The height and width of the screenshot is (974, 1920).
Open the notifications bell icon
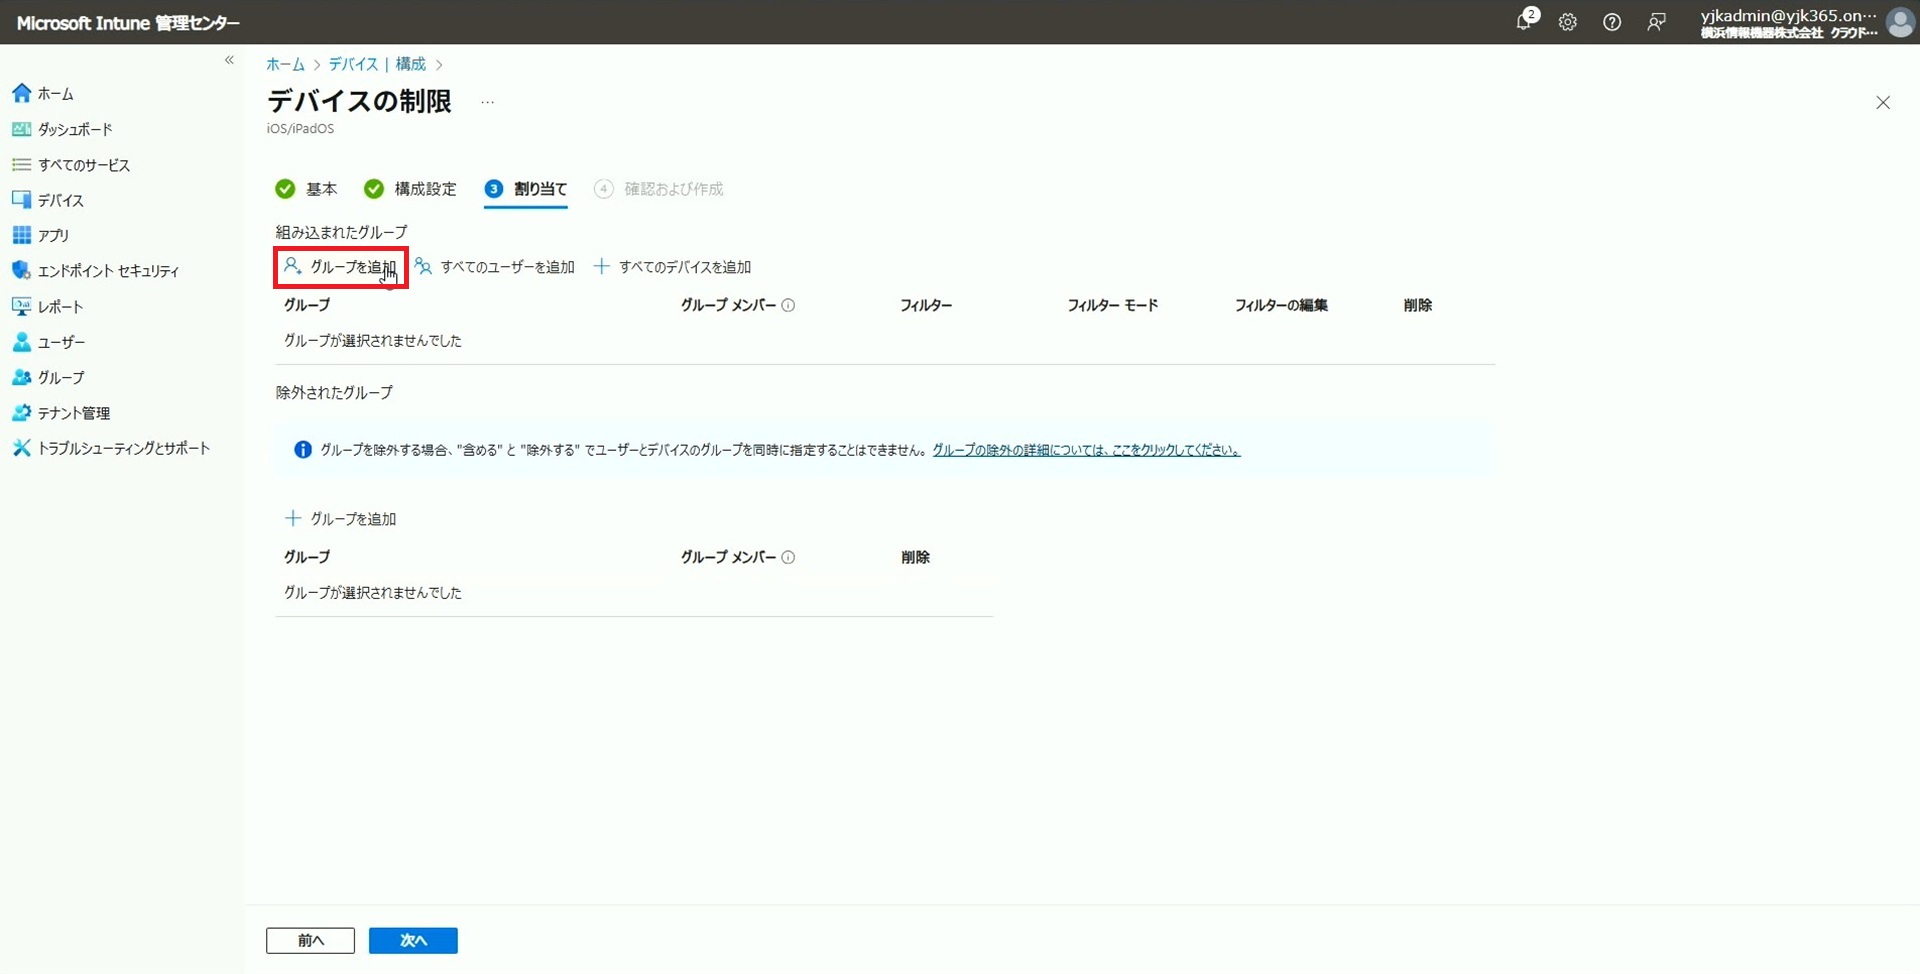1524,22
